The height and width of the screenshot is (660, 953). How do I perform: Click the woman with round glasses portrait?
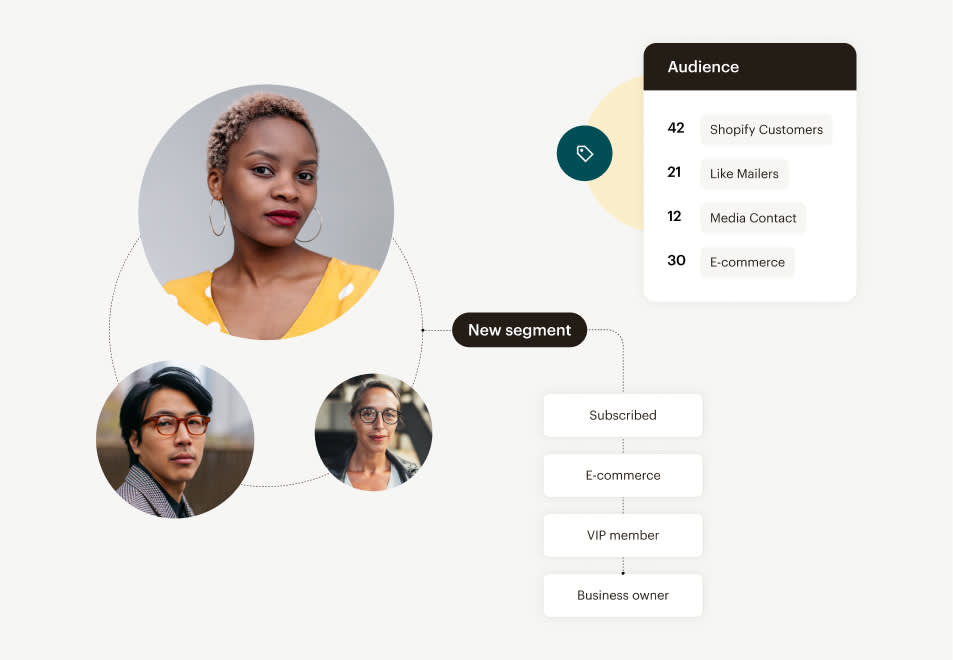tap(373, 432)
